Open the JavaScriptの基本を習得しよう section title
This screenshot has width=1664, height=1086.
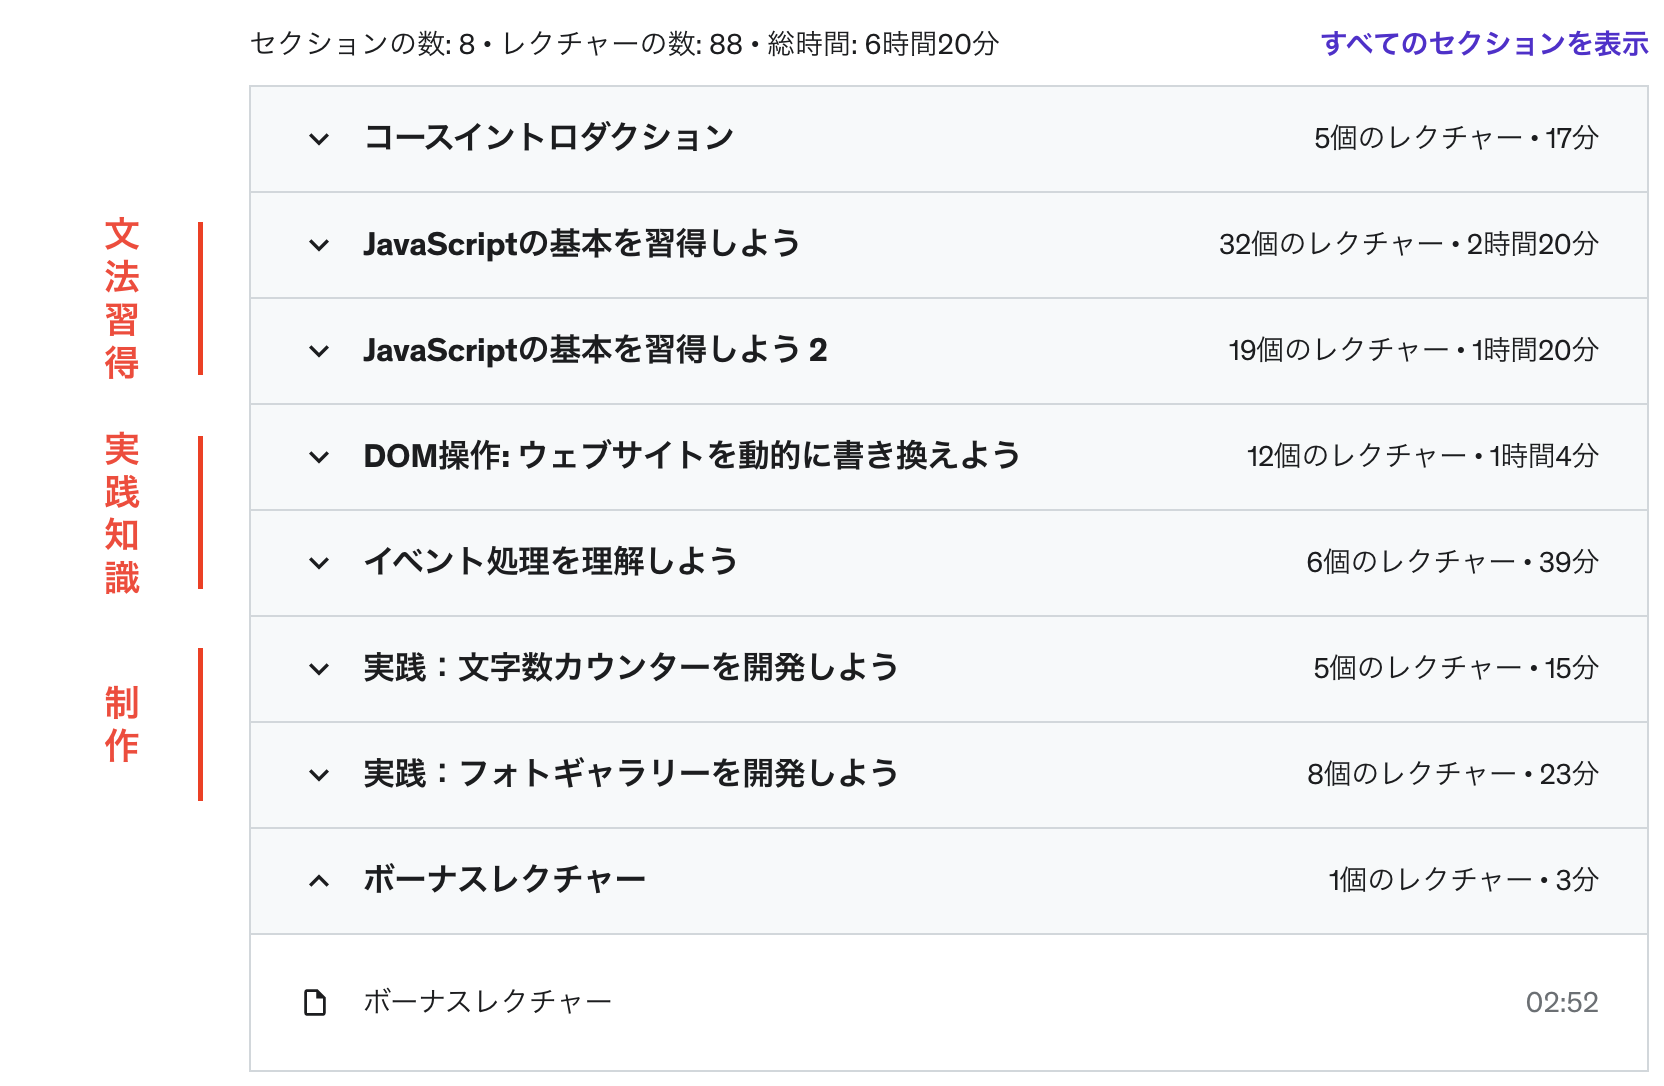582,244
